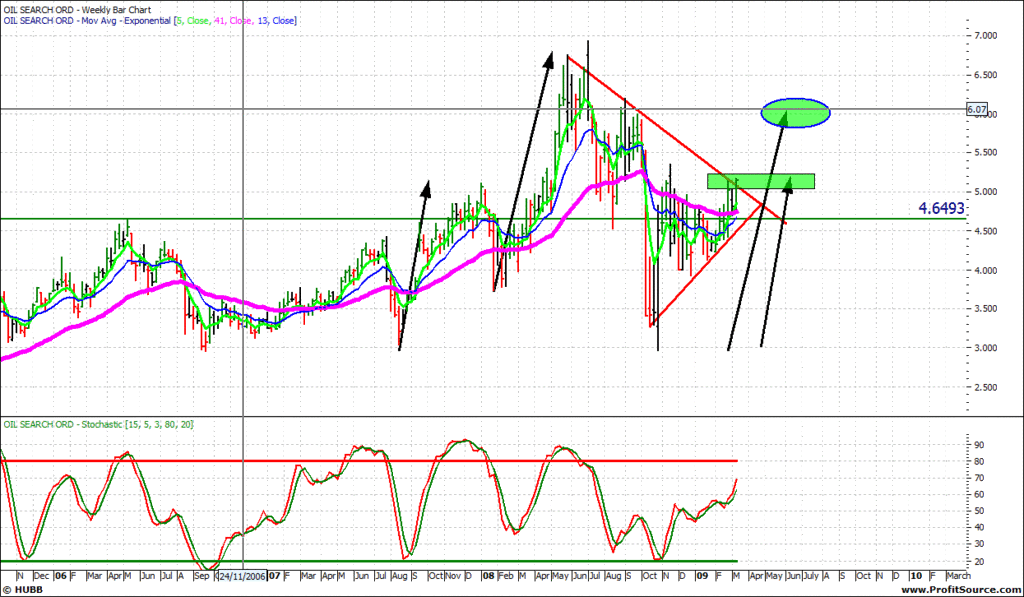Click the 90 stochastic axis label
This screenshot has width=1024, height=597.
979,445
